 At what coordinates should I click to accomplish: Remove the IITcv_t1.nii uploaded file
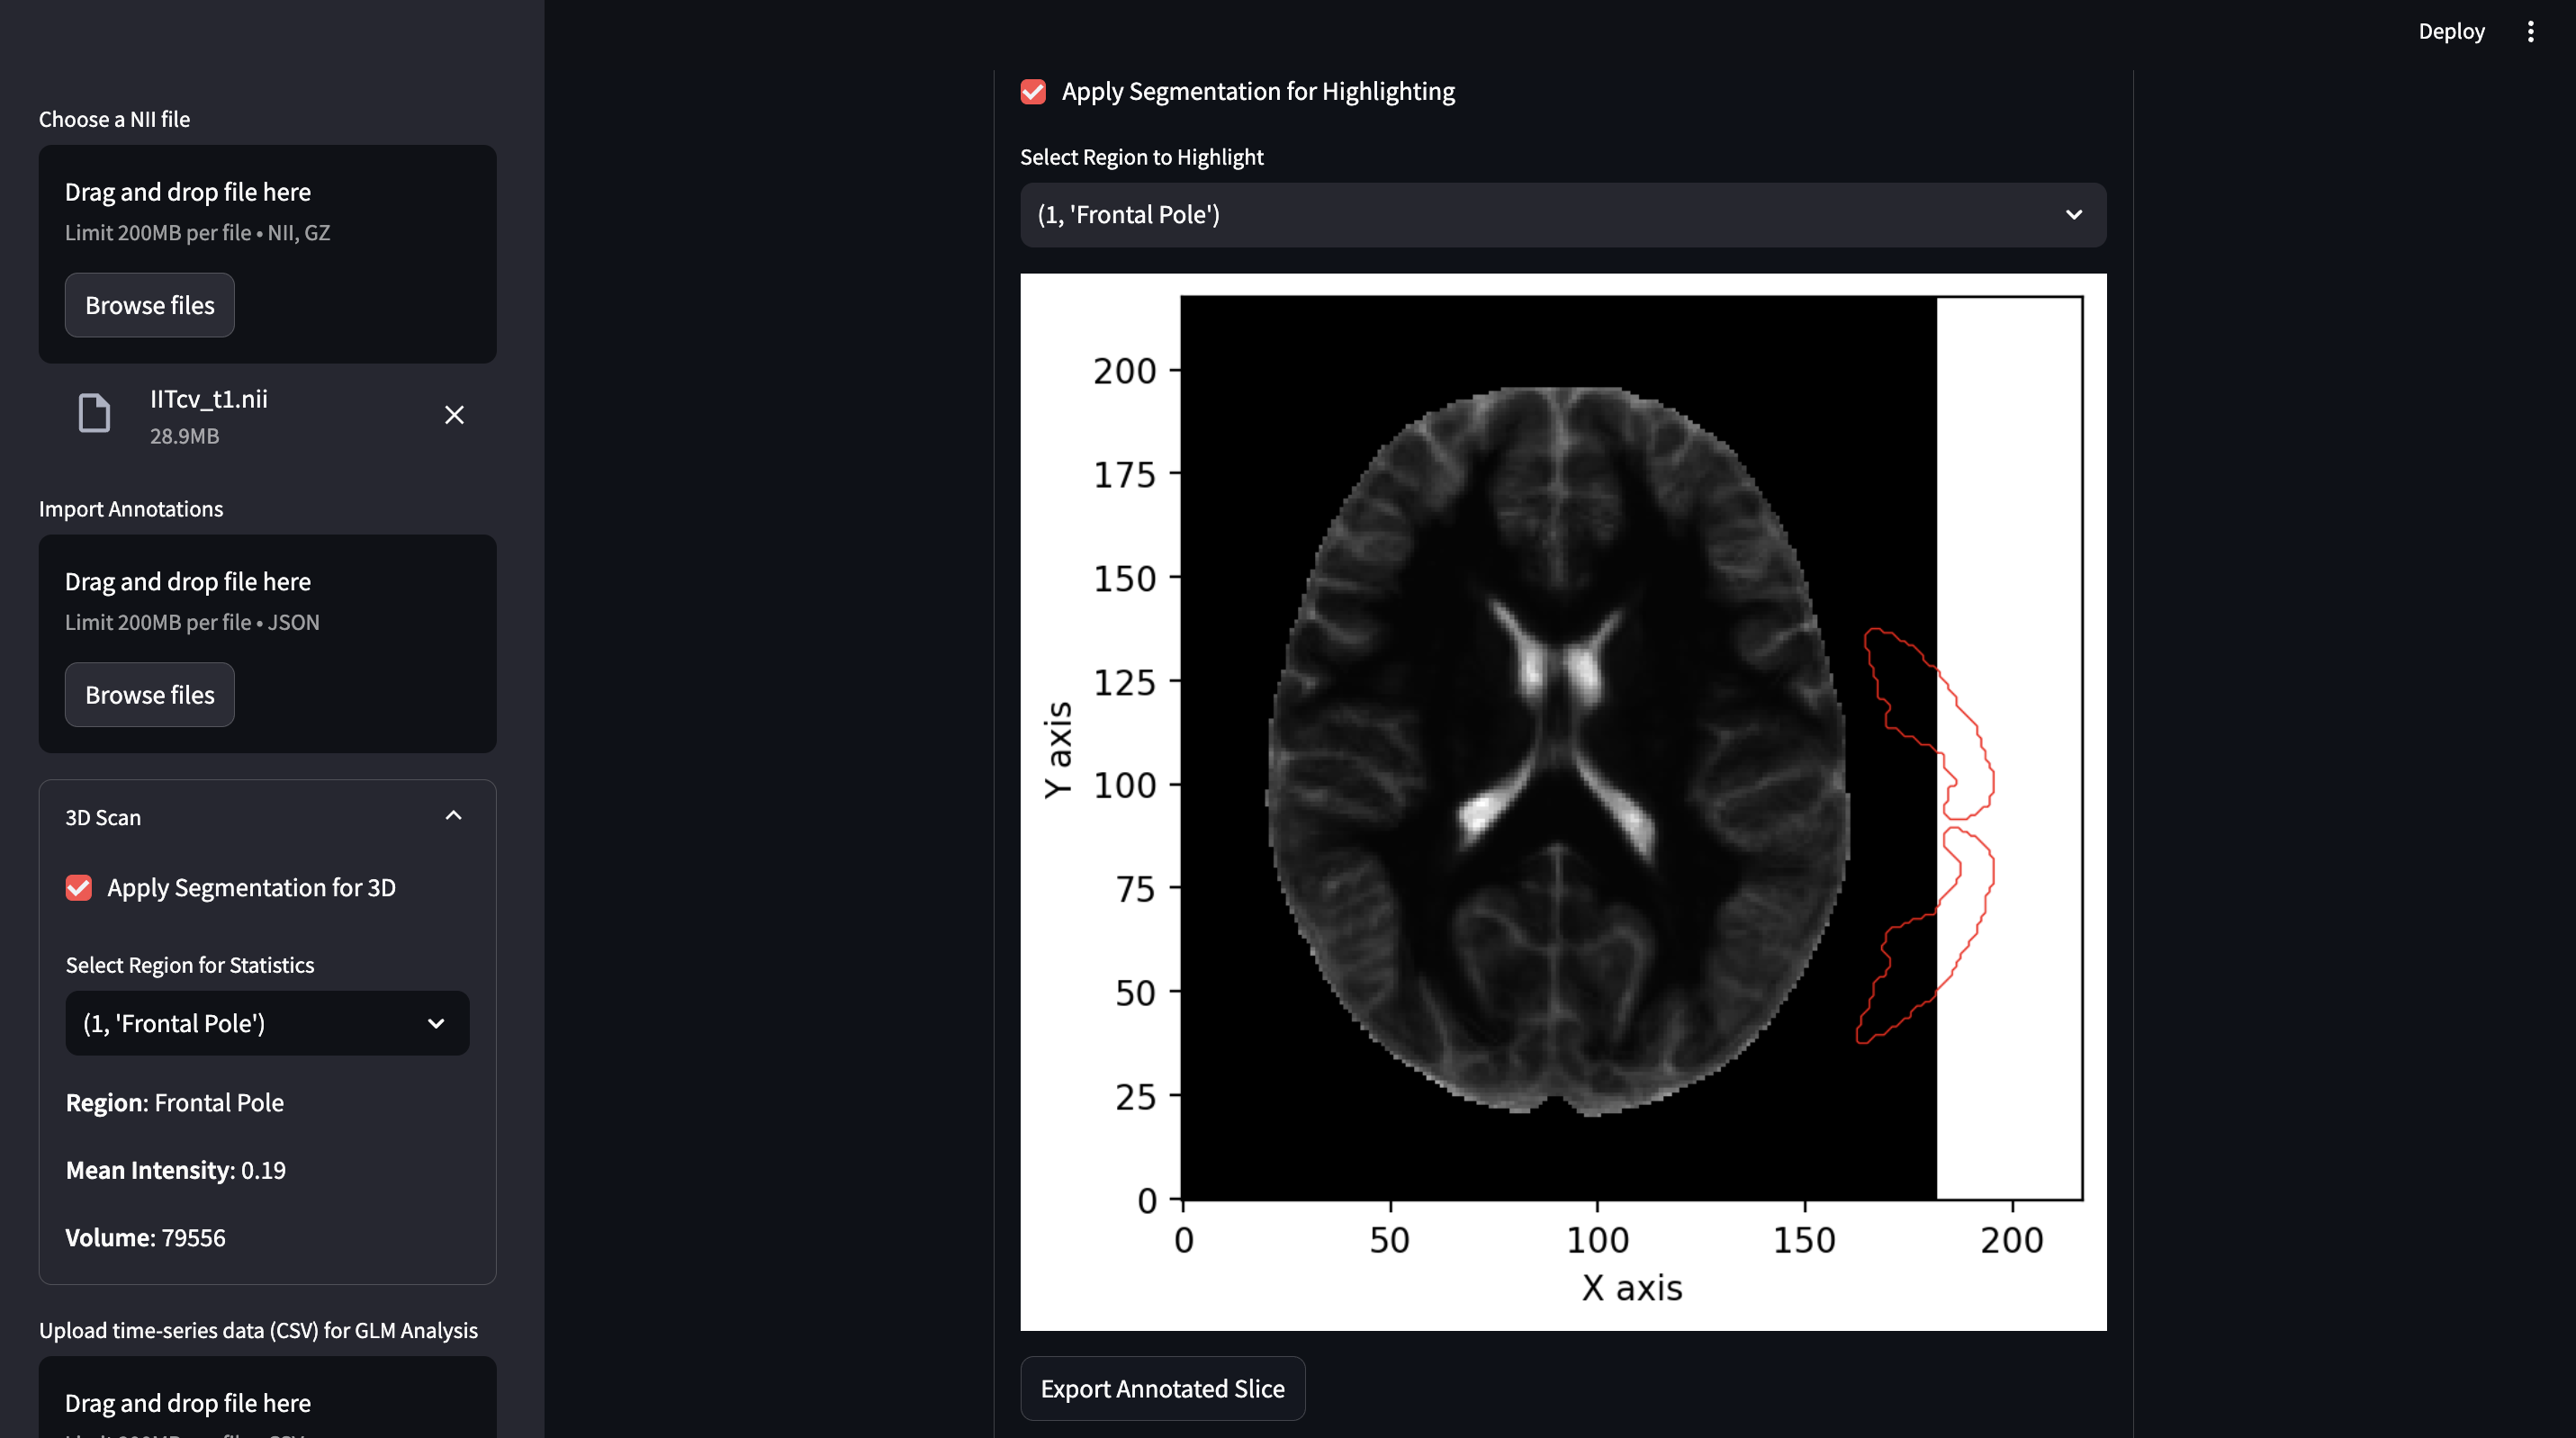(x=454, y=415)
